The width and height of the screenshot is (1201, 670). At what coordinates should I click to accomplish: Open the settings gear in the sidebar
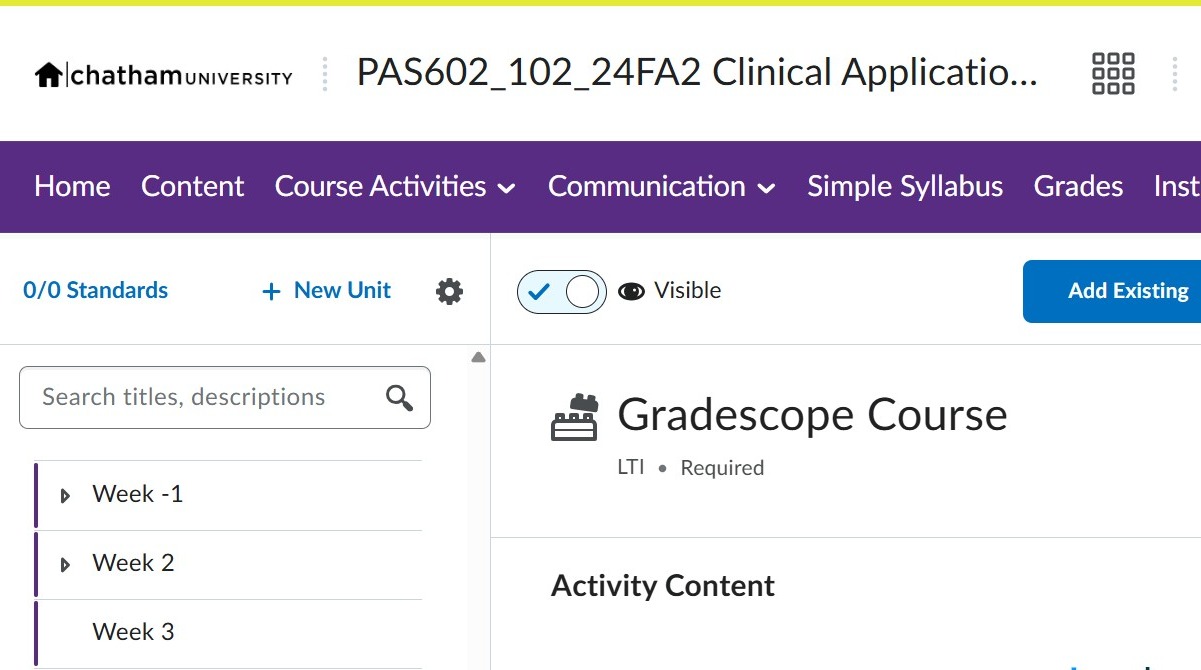pos(450,291)
